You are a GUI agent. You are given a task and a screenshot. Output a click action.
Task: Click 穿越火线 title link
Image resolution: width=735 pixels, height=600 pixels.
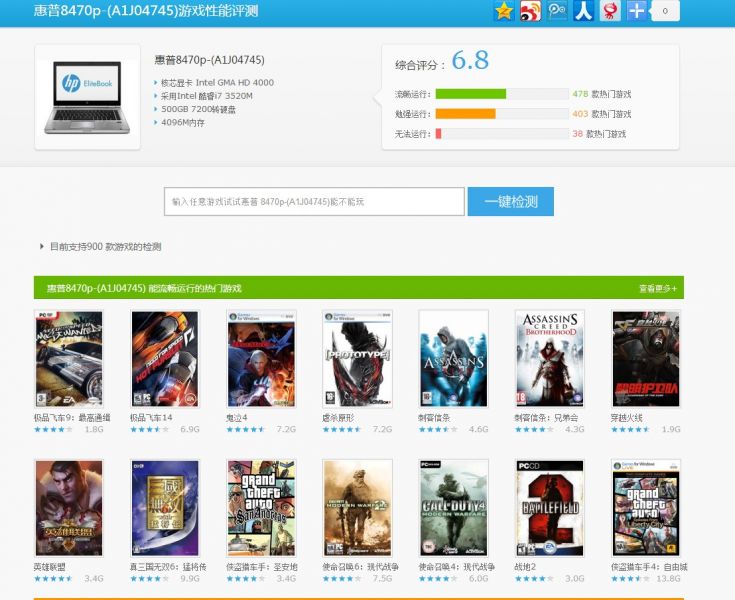(x=627, y=418)
